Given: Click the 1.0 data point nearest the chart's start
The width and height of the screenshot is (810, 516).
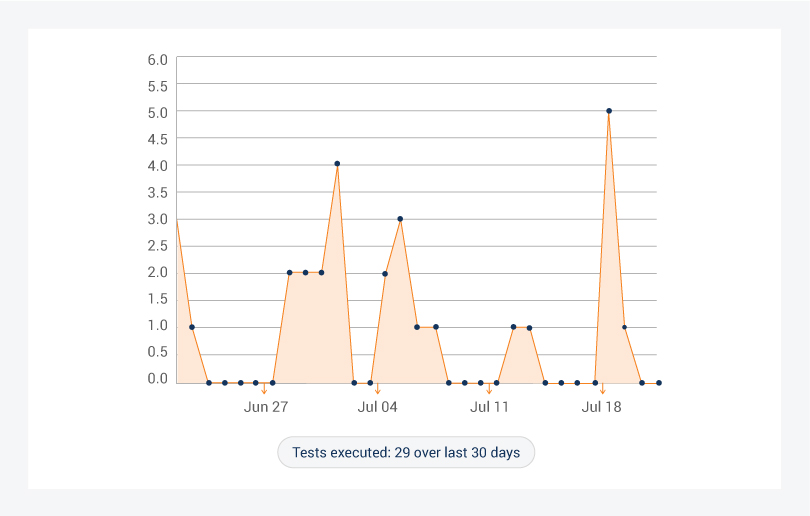Looking at the screenshot, I should [x=192, y=327].
